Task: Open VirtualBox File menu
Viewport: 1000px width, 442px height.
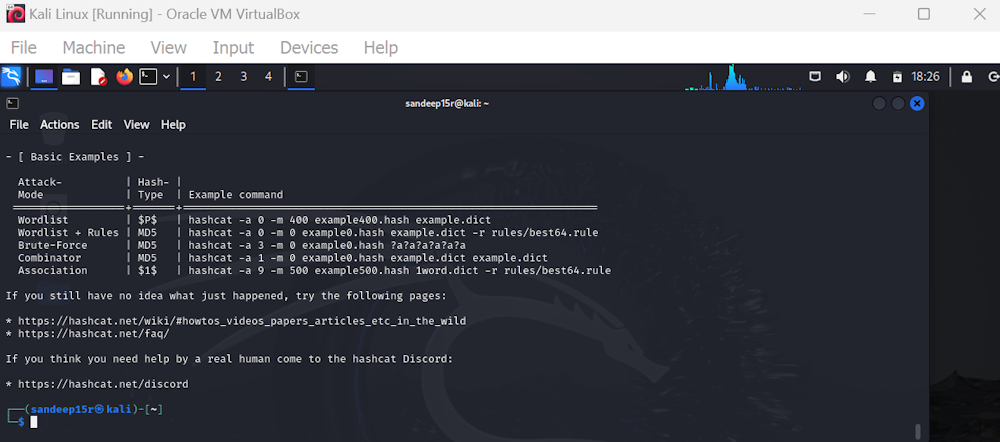Action: tap(24, 48)
